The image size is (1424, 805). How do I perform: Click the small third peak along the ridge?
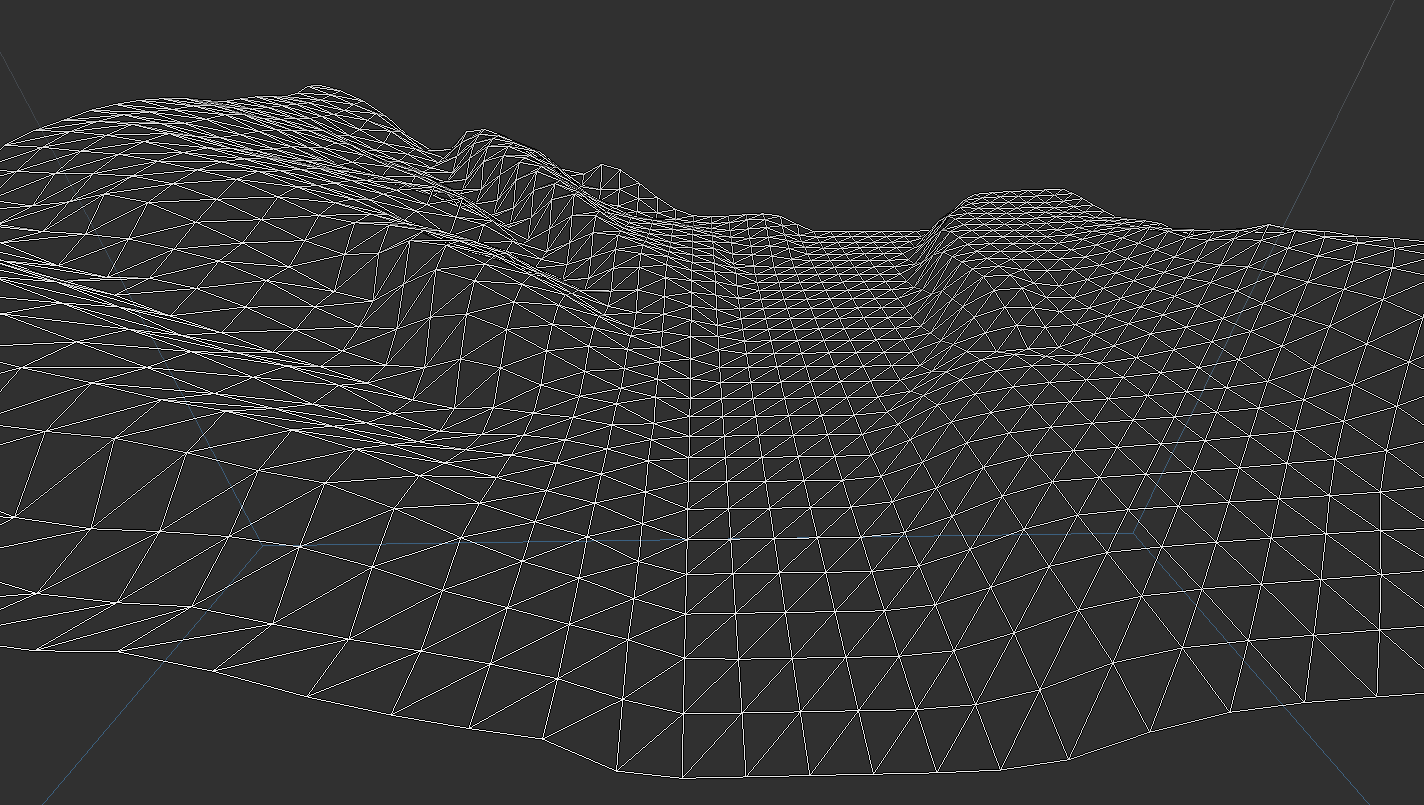[x=603, y=168]
